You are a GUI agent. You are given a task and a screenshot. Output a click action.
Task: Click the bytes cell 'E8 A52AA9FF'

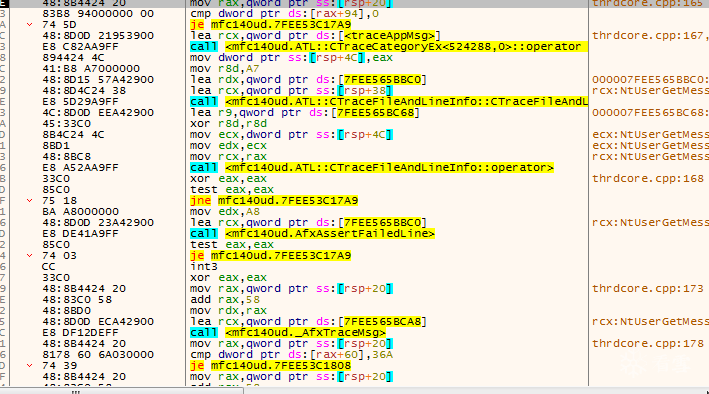80,167
